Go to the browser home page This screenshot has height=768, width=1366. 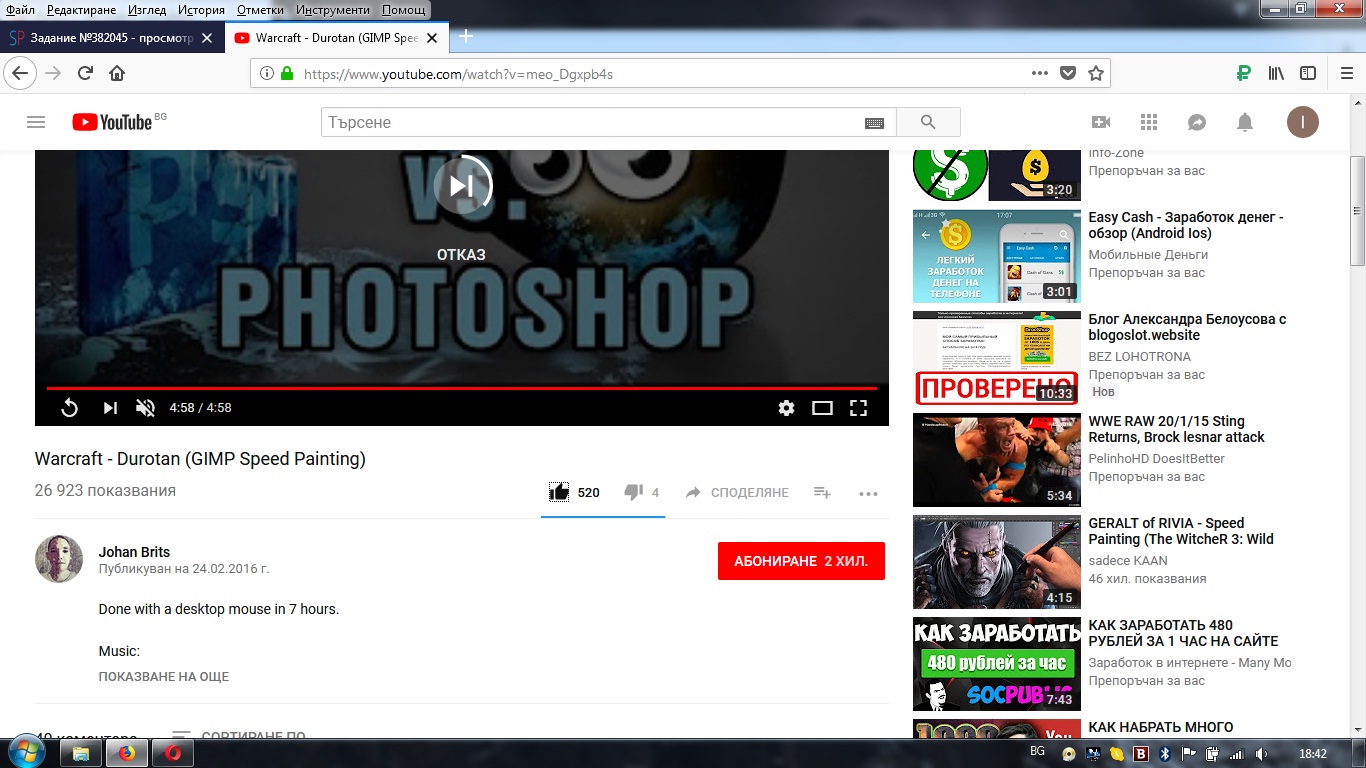tap(117, 73)
